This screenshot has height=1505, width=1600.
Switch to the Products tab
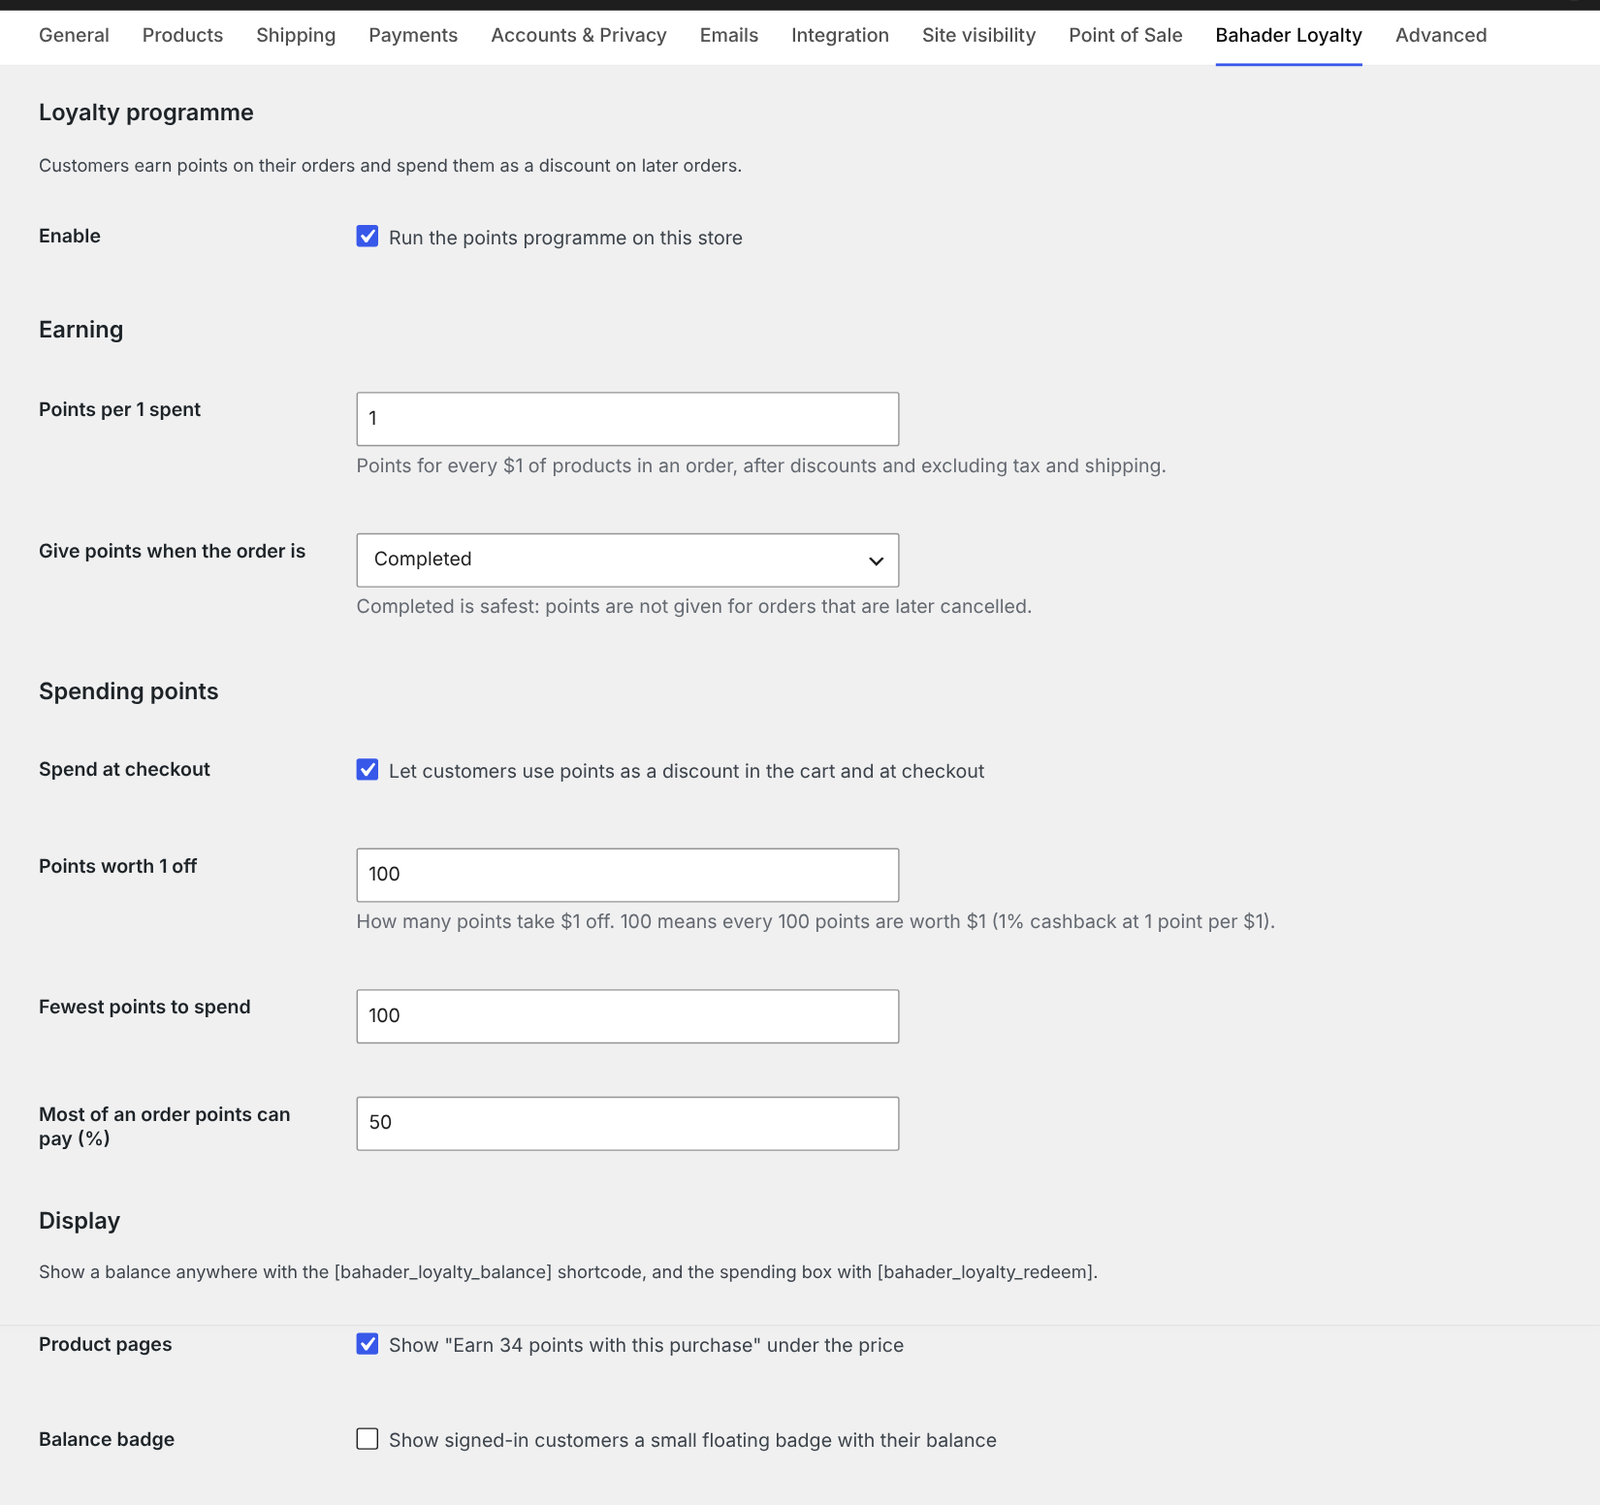(182, 35)
